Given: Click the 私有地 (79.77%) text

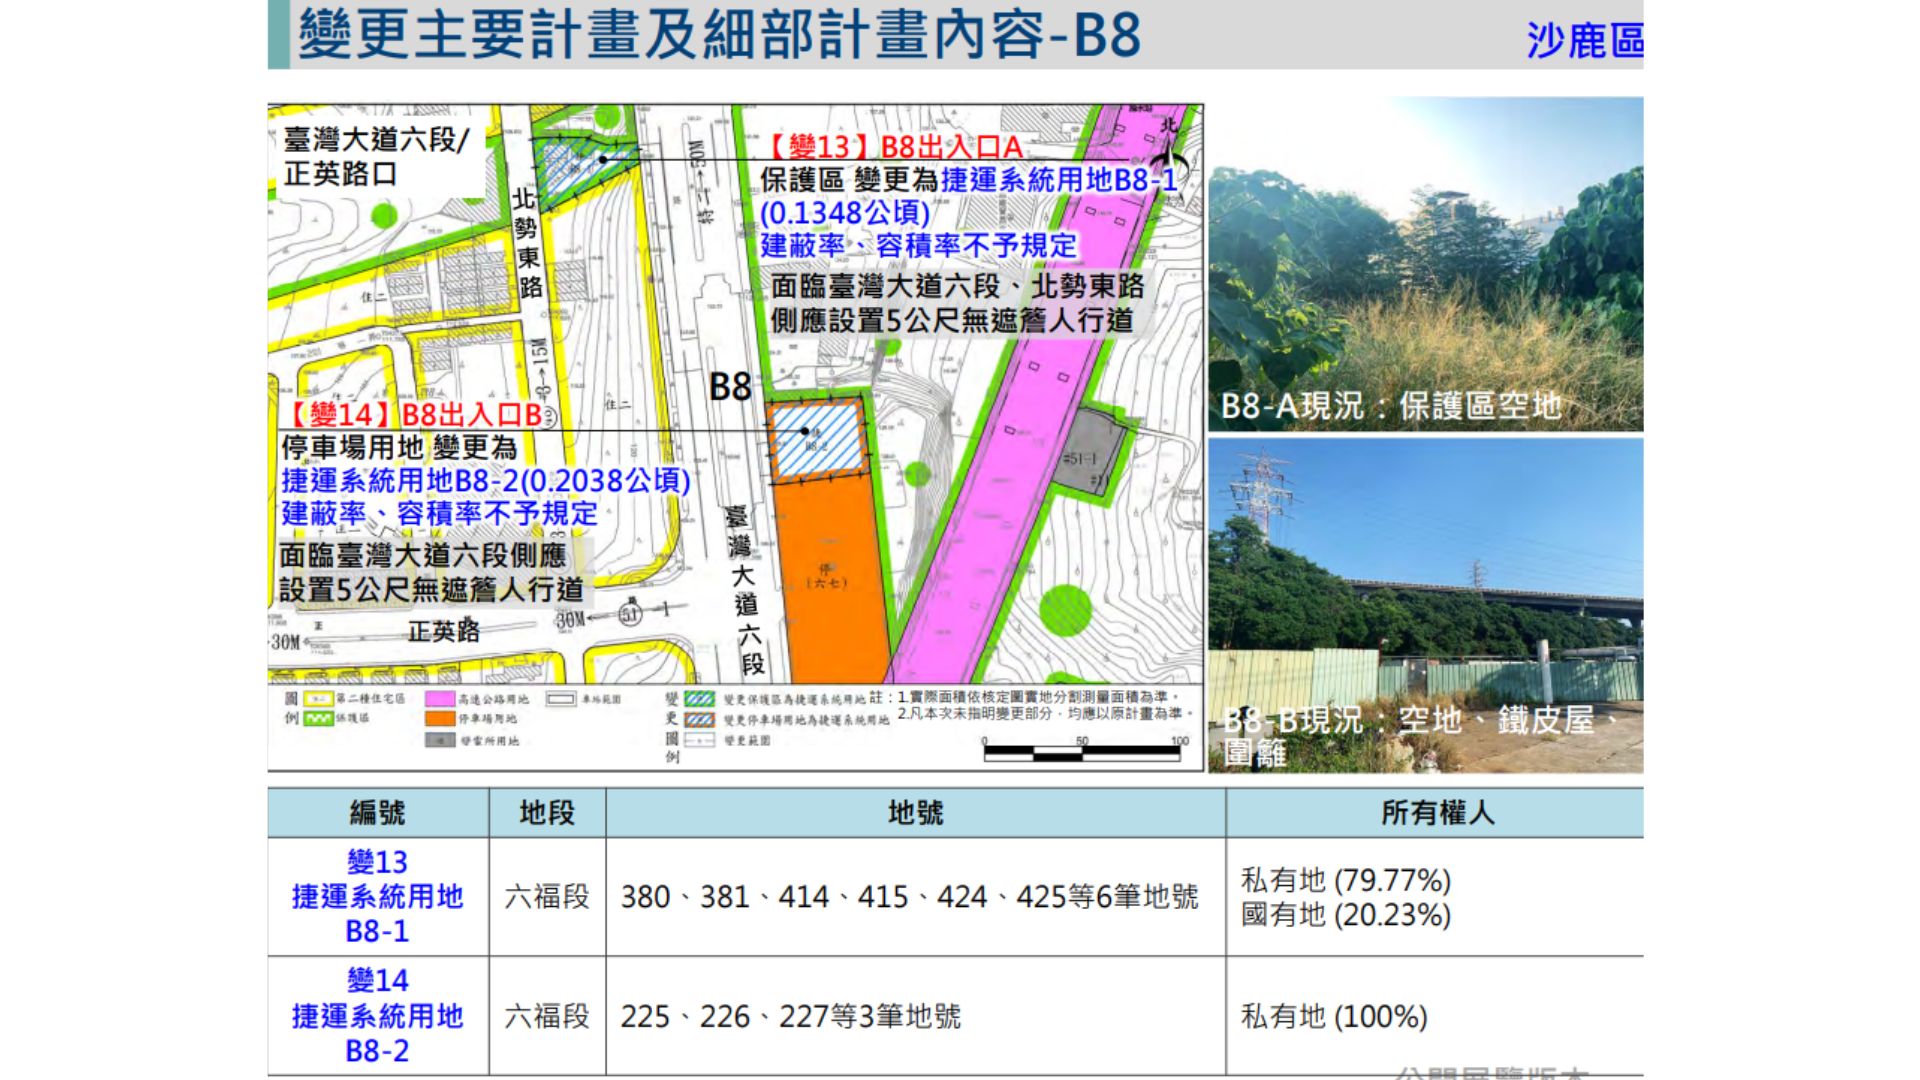Looking at the screenshot, I should click(x=1346, y=880).
